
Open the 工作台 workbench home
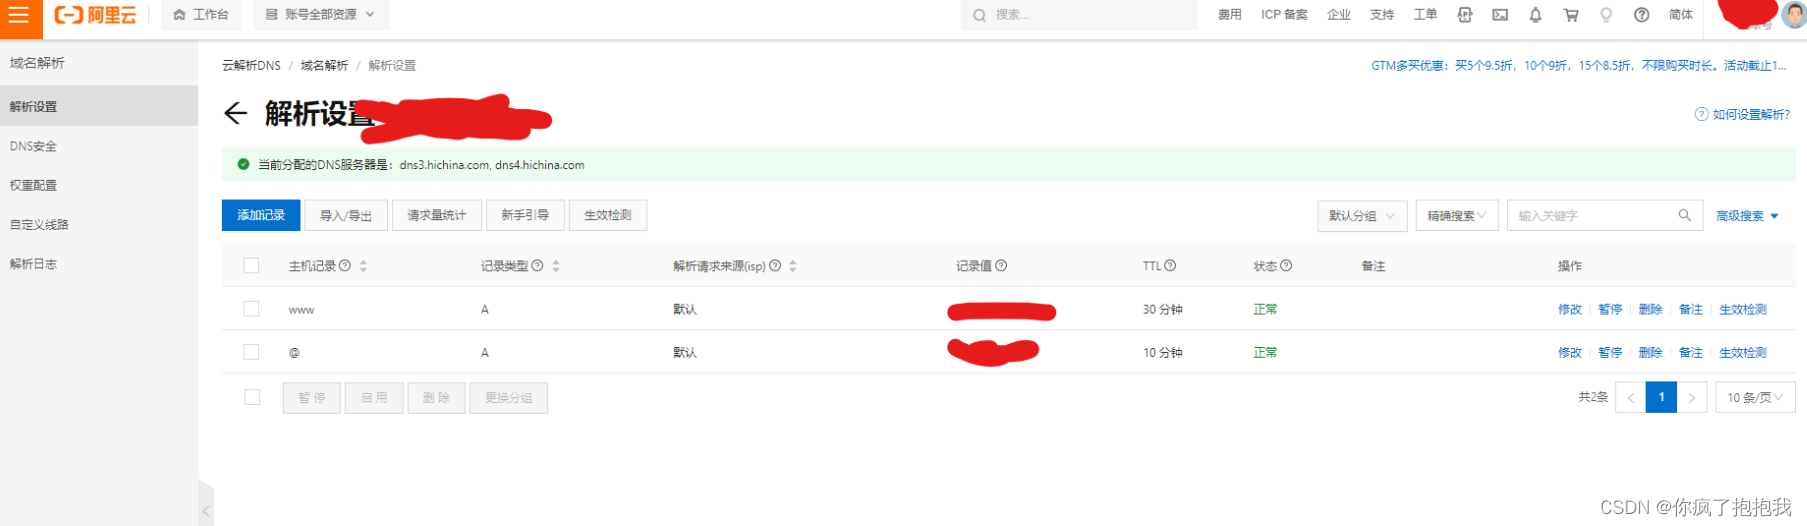(201, 15)
